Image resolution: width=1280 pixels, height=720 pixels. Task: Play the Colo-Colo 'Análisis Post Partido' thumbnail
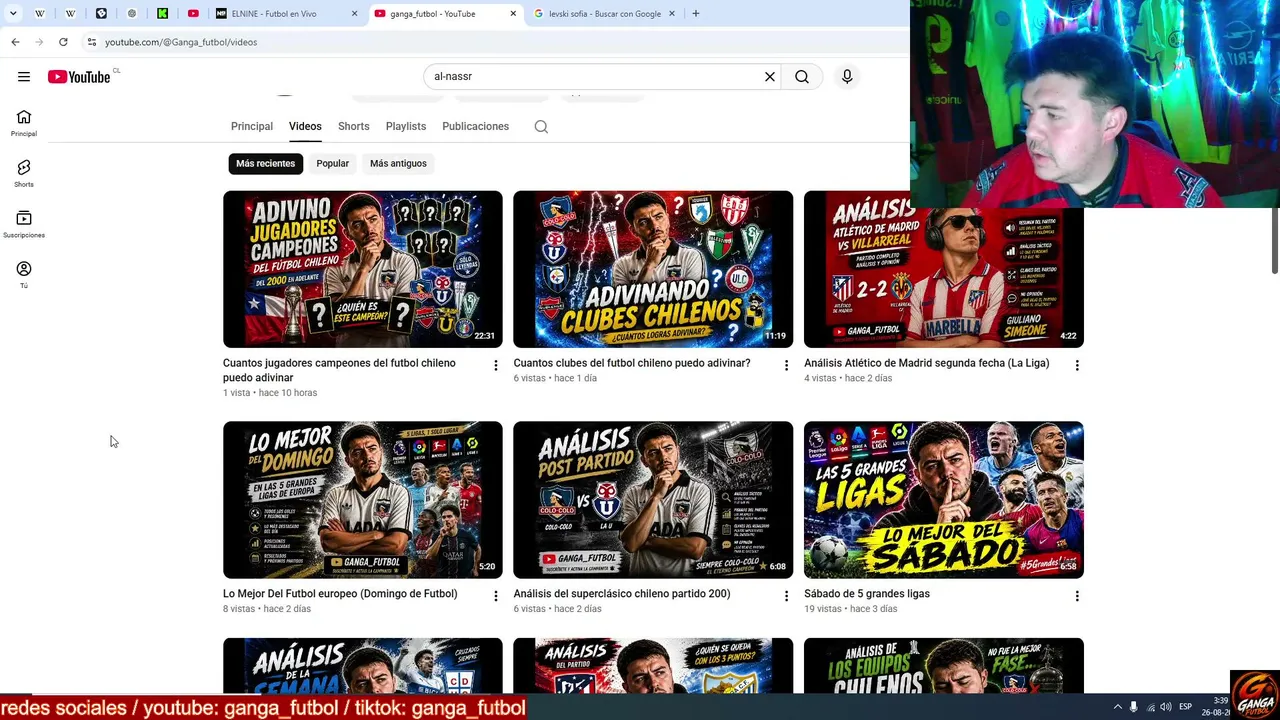point(653,500)
